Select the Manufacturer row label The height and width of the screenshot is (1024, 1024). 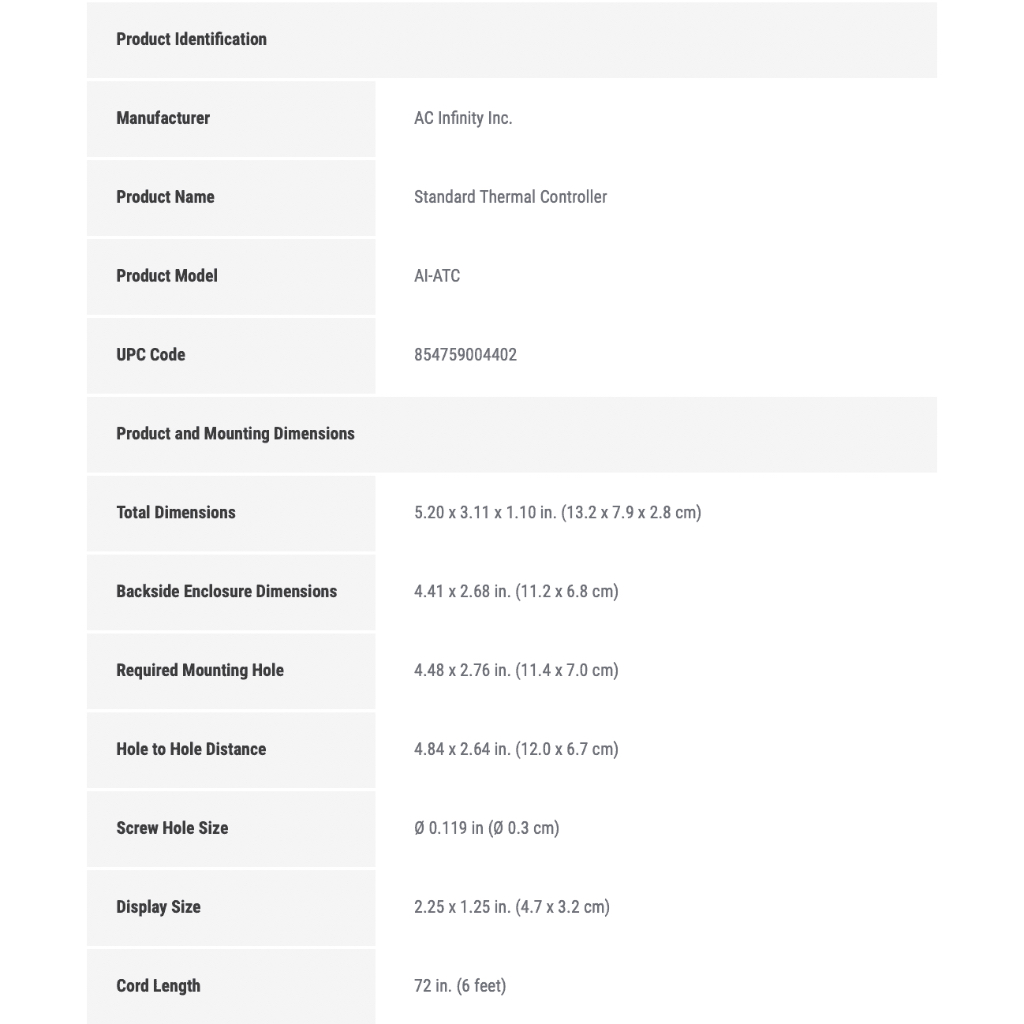163,118
